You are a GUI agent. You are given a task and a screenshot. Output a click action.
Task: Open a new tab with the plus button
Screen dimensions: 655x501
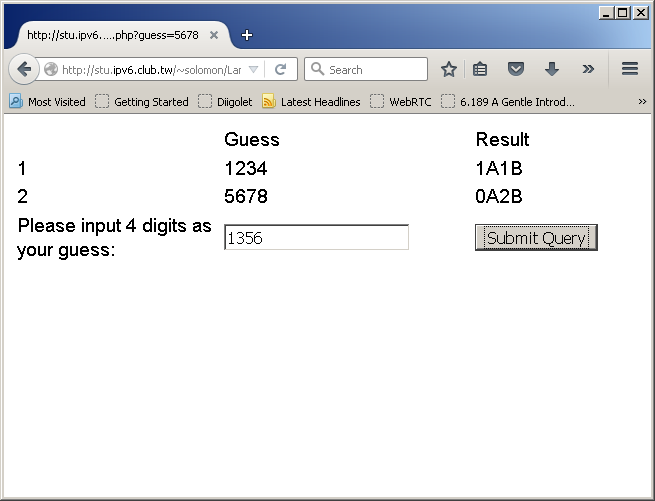pos(247,35)
